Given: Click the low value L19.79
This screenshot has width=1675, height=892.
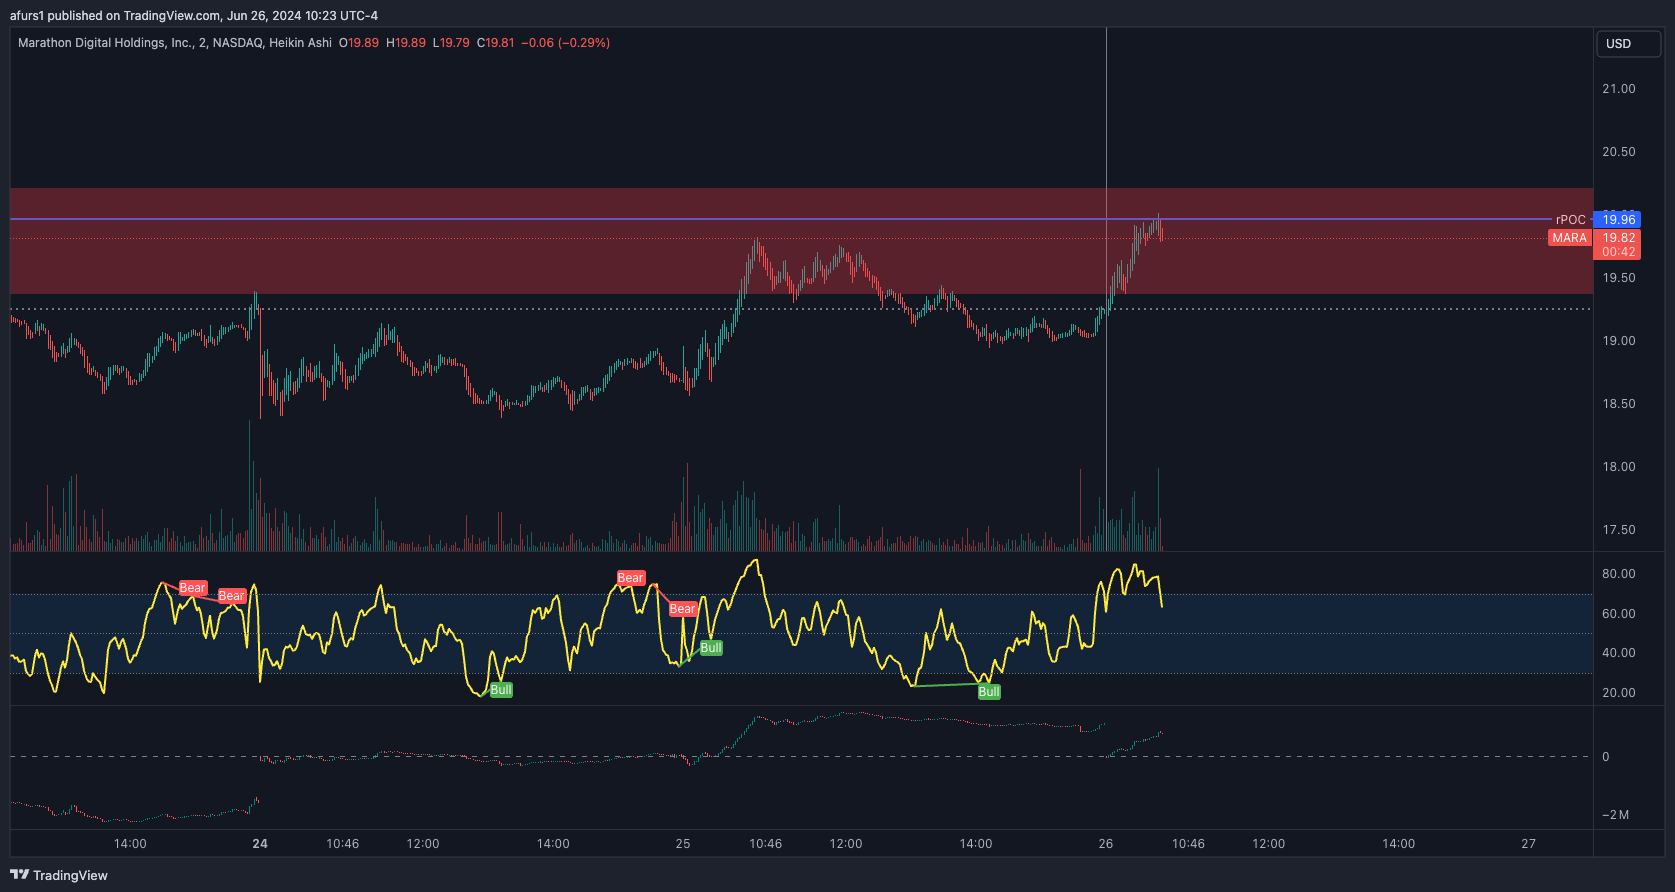Looking at the screenshot, I should coord(451,43).
